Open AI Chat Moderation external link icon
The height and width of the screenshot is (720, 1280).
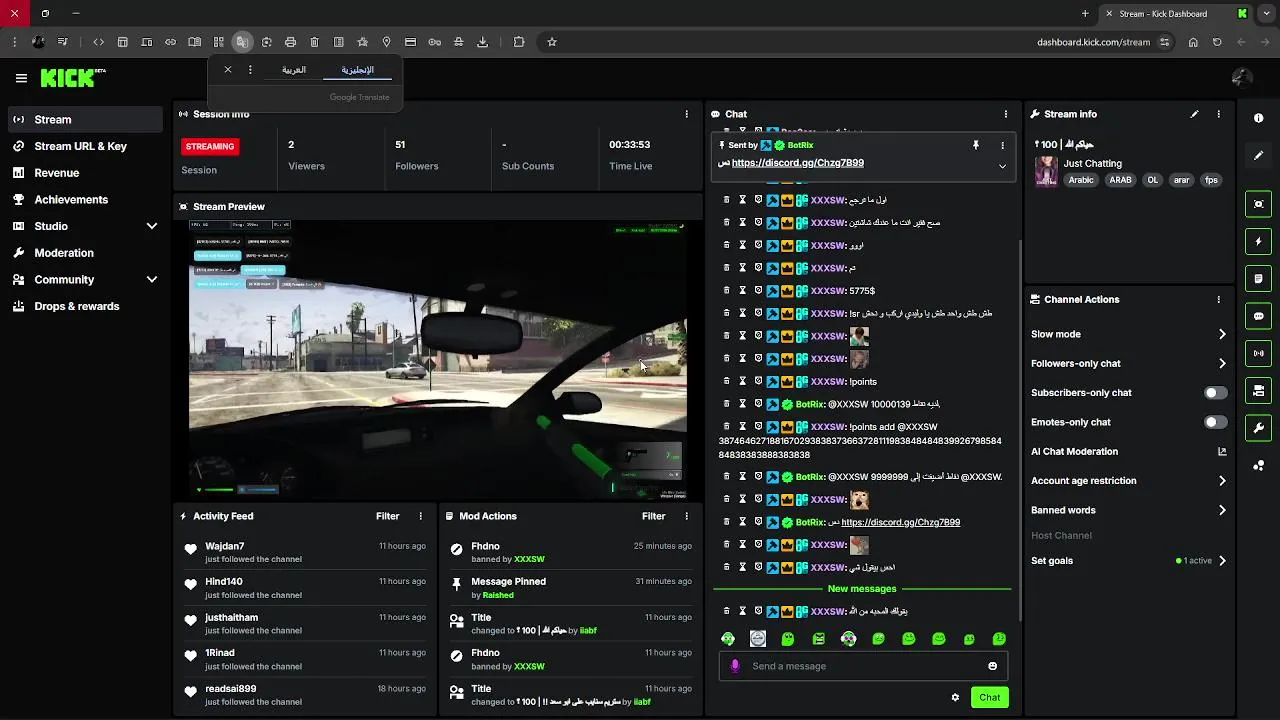point(1222,451)
